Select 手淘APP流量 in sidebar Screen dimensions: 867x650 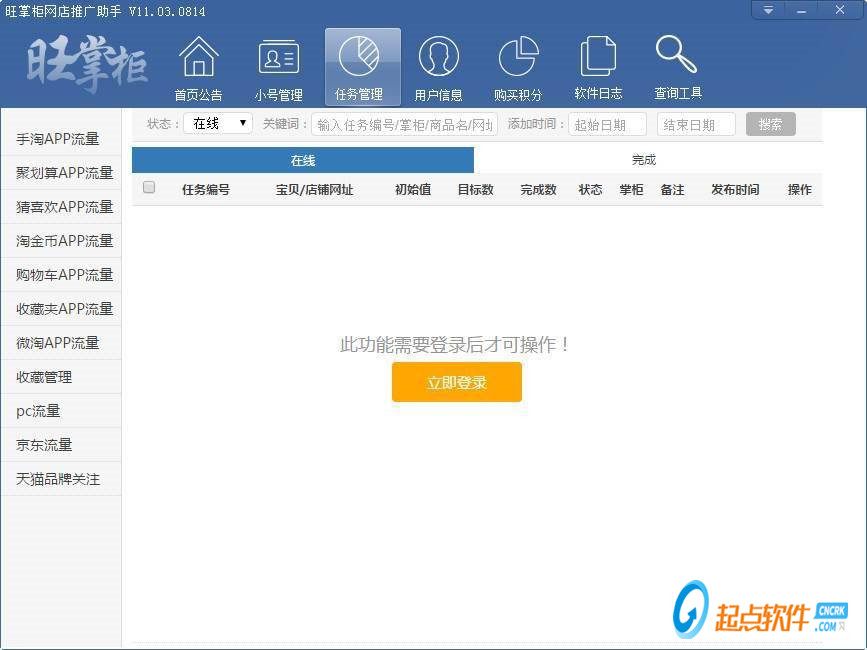(61, 139)
